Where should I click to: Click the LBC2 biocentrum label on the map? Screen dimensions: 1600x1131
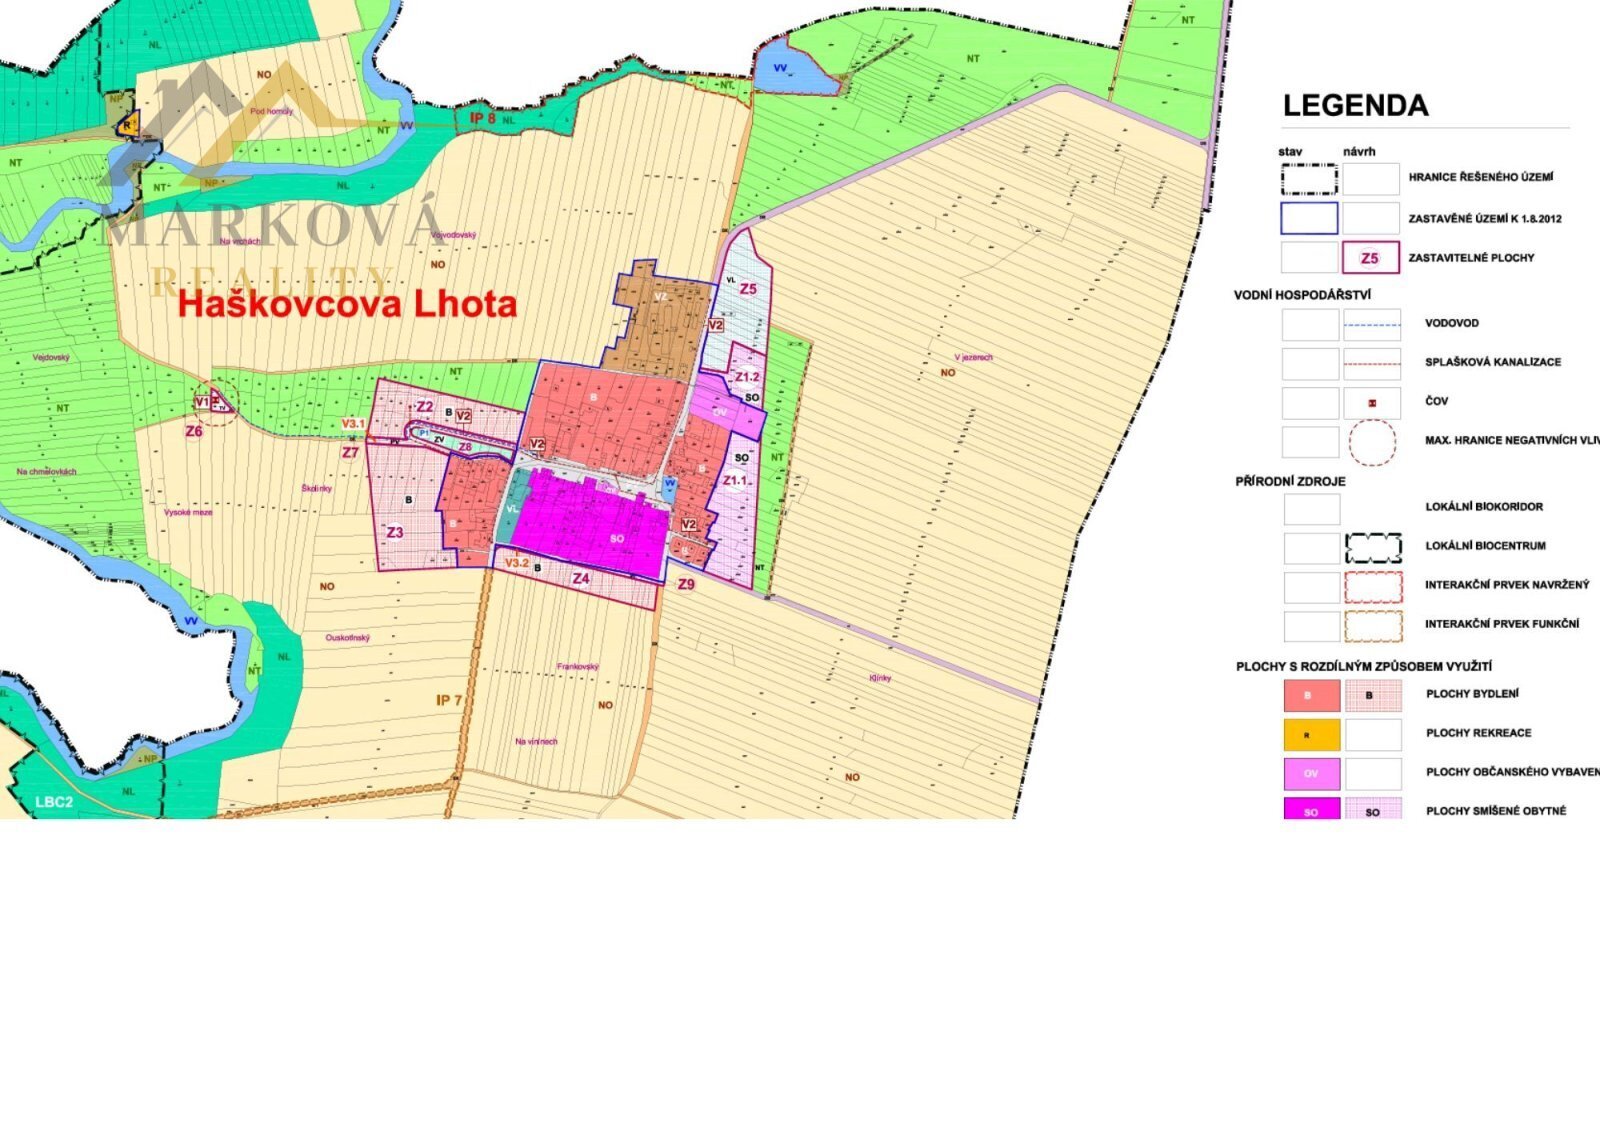[54, 802]
